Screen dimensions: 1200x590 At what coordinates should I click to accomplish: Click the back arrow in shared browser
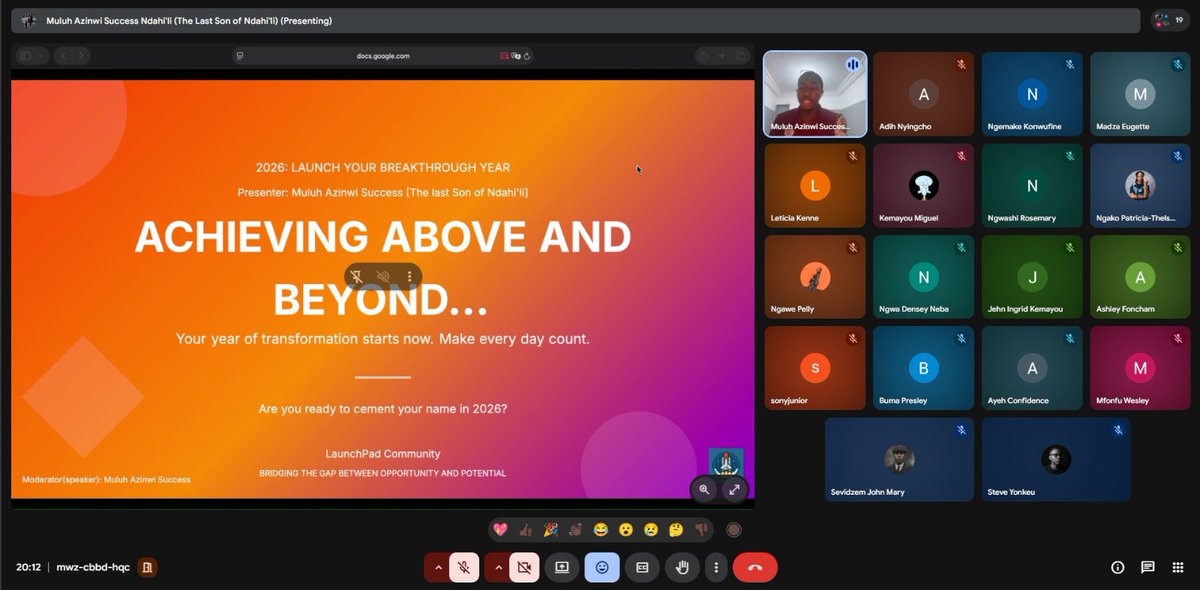[63, 56]
